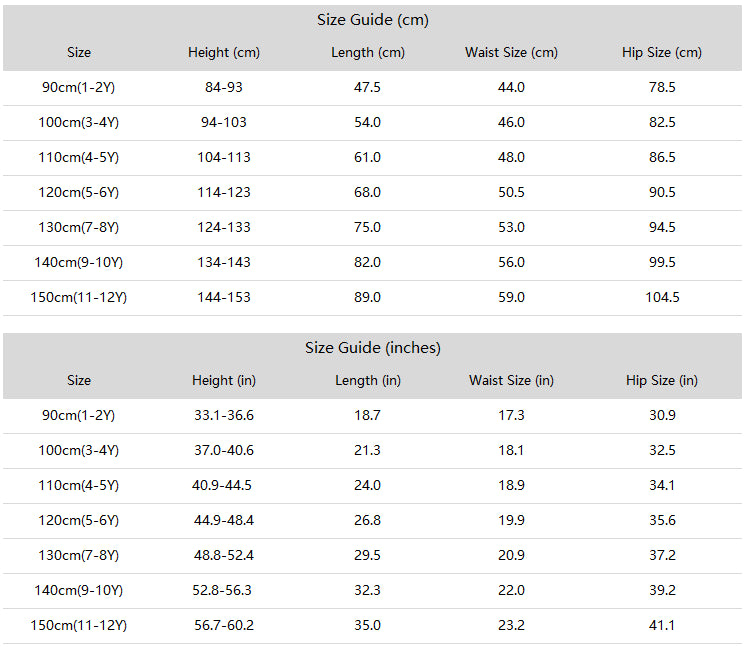Click the 90cm(1-2Y) row in cm table
Viewport: 750px width, 648px height.
(373, 88)
